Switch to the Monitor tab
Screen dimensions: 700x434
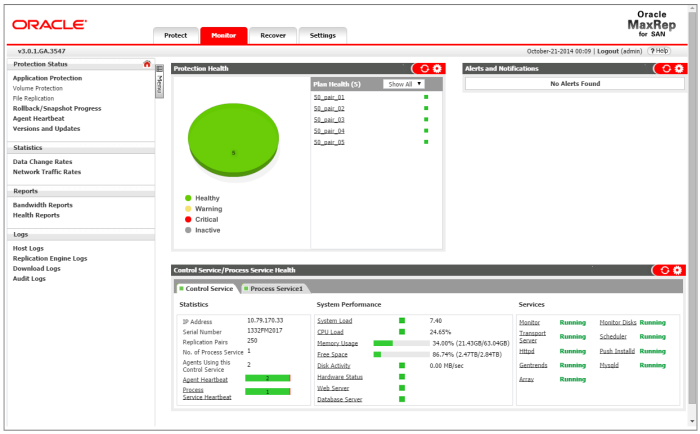pyautogui.click(x=224, y=35)
